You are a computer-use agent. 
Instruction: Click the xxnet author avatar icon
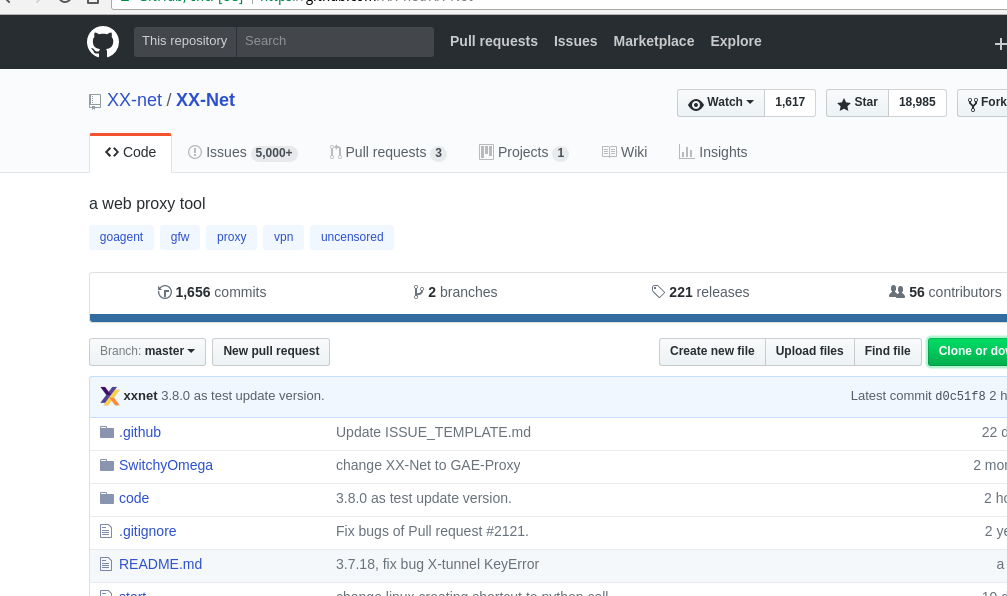(x=110, y=396)
